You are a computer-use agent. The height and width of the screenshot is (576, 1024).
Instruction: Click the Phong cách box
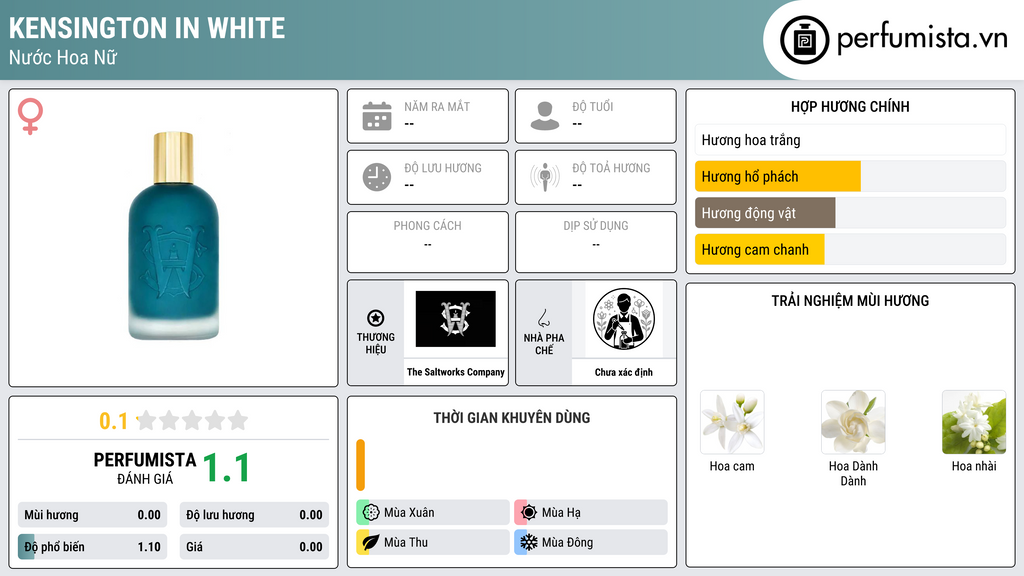tap(428, 242)
